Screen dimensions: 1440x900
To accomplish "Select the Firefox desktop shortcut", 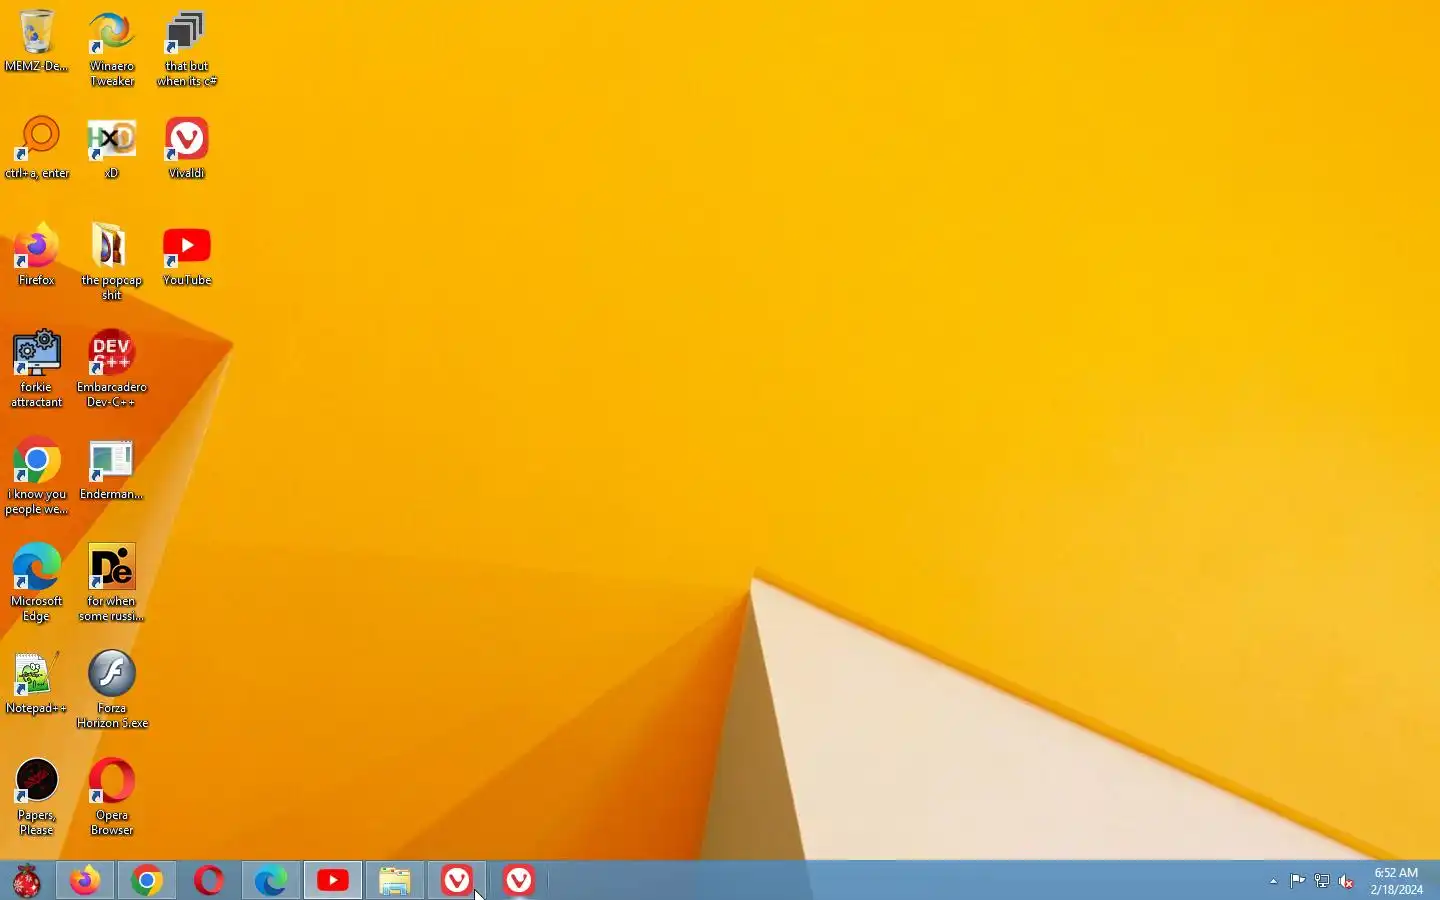I will click(x=37, y=255).
